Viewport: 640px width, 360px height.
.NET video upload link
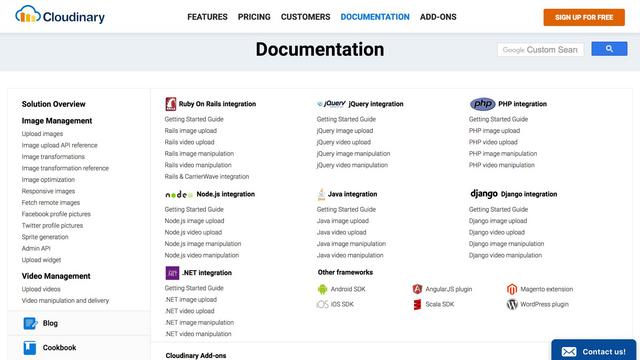click(x=189, y=311)
